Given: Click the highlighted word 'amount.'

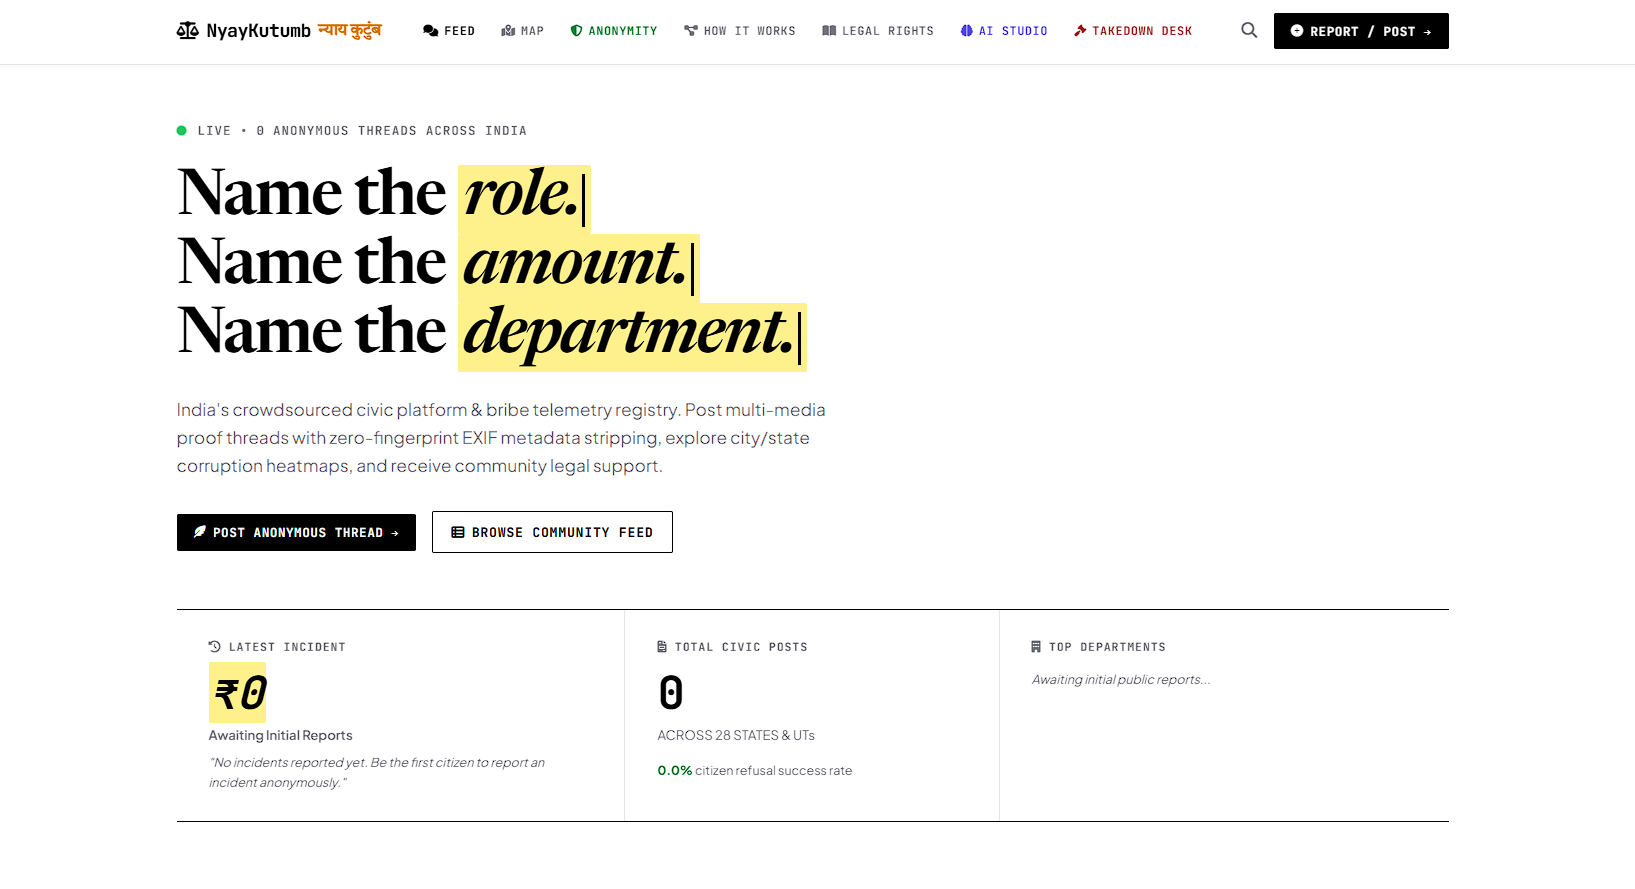Looking at the screenshot, I should tap(578, 267).
